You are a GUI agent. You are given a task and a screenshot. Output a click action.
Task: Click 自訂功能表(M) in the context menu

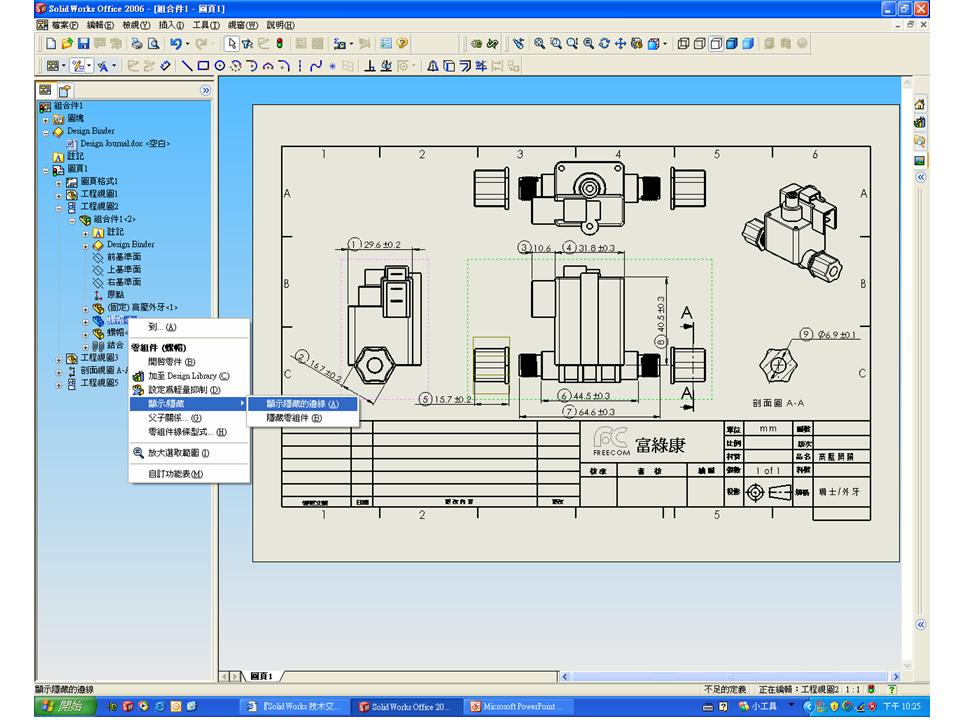pyautogui.click(x=189, y=474)
